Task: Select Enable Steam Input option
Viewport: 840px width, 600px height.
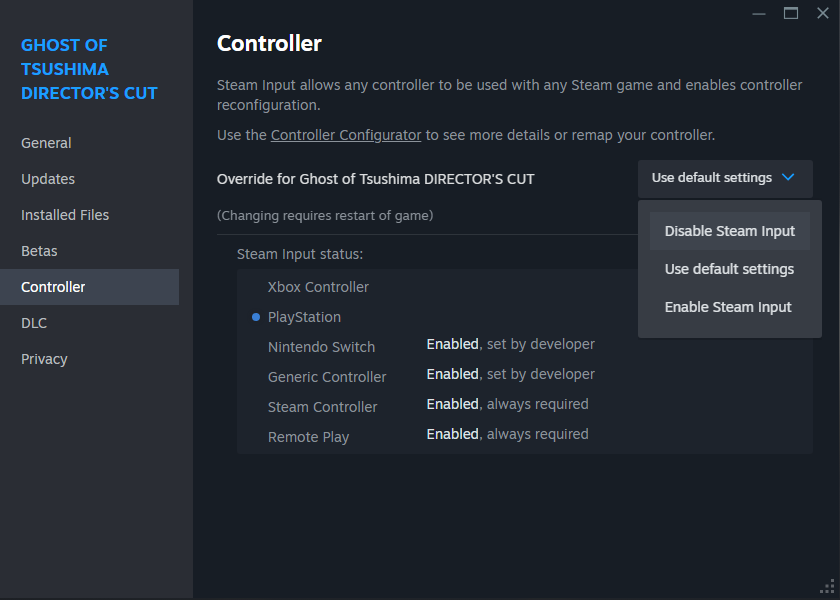Action: [728, 307]
